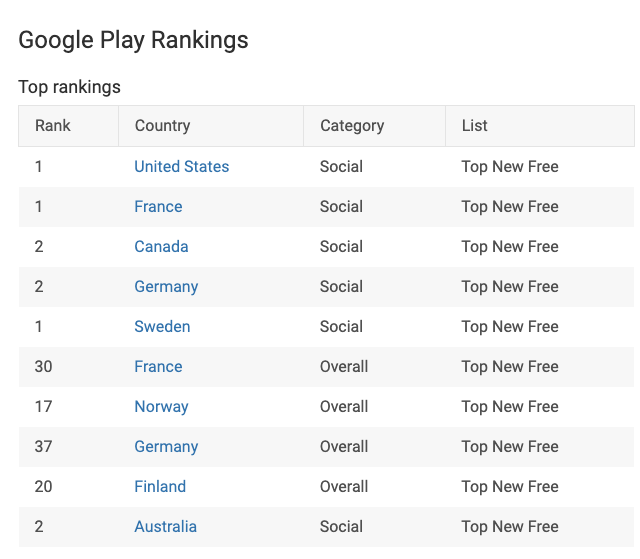
Task: Open the United States country link
Action: pyautogui.click(x=181, y=167)
